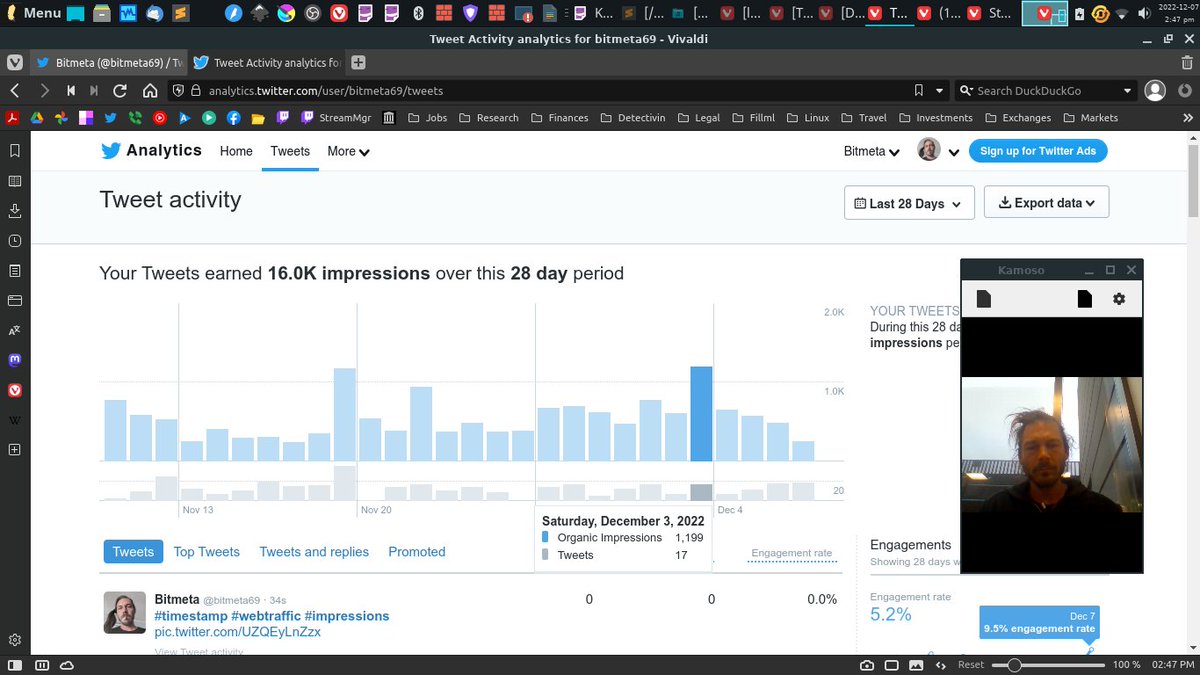Bookmark this page from address bar
1200x675 pixels.
[918, 90]
